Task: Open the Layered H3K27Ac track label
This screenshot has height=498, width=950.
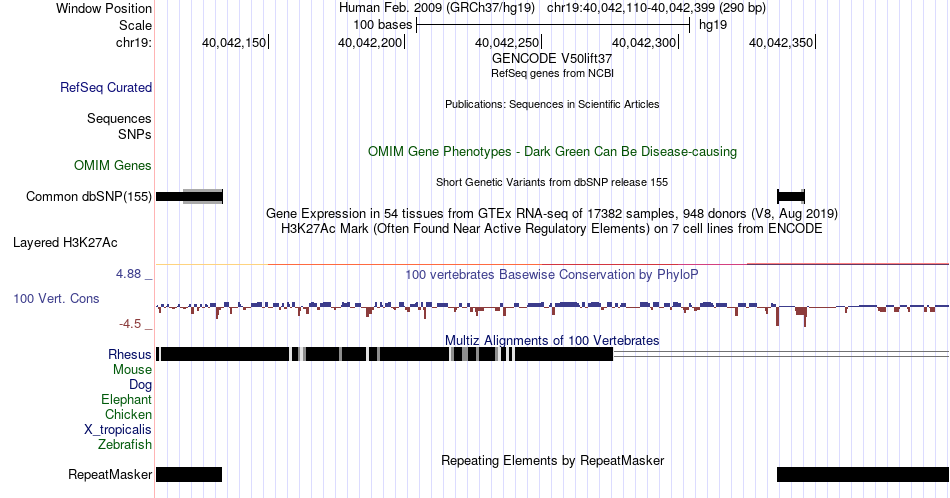Action: pos(65,242)
